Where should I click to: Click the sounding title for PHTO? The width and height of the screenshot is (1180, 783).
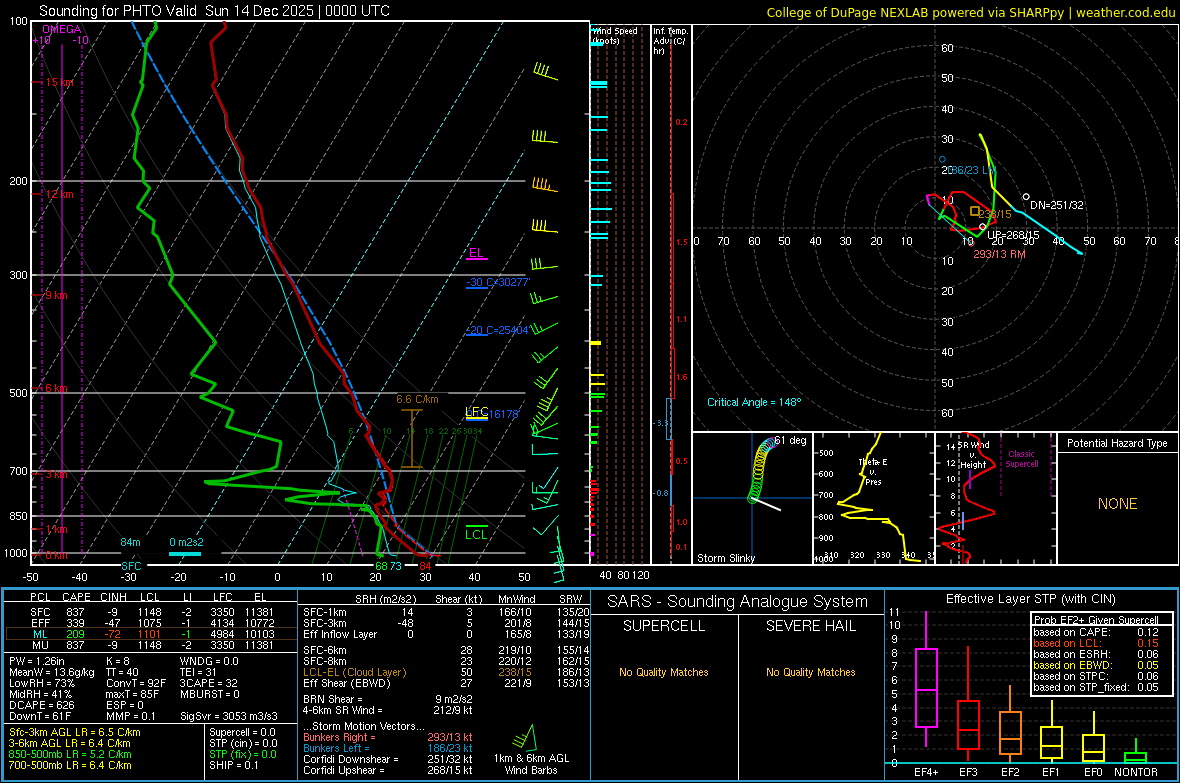point(214,11)
